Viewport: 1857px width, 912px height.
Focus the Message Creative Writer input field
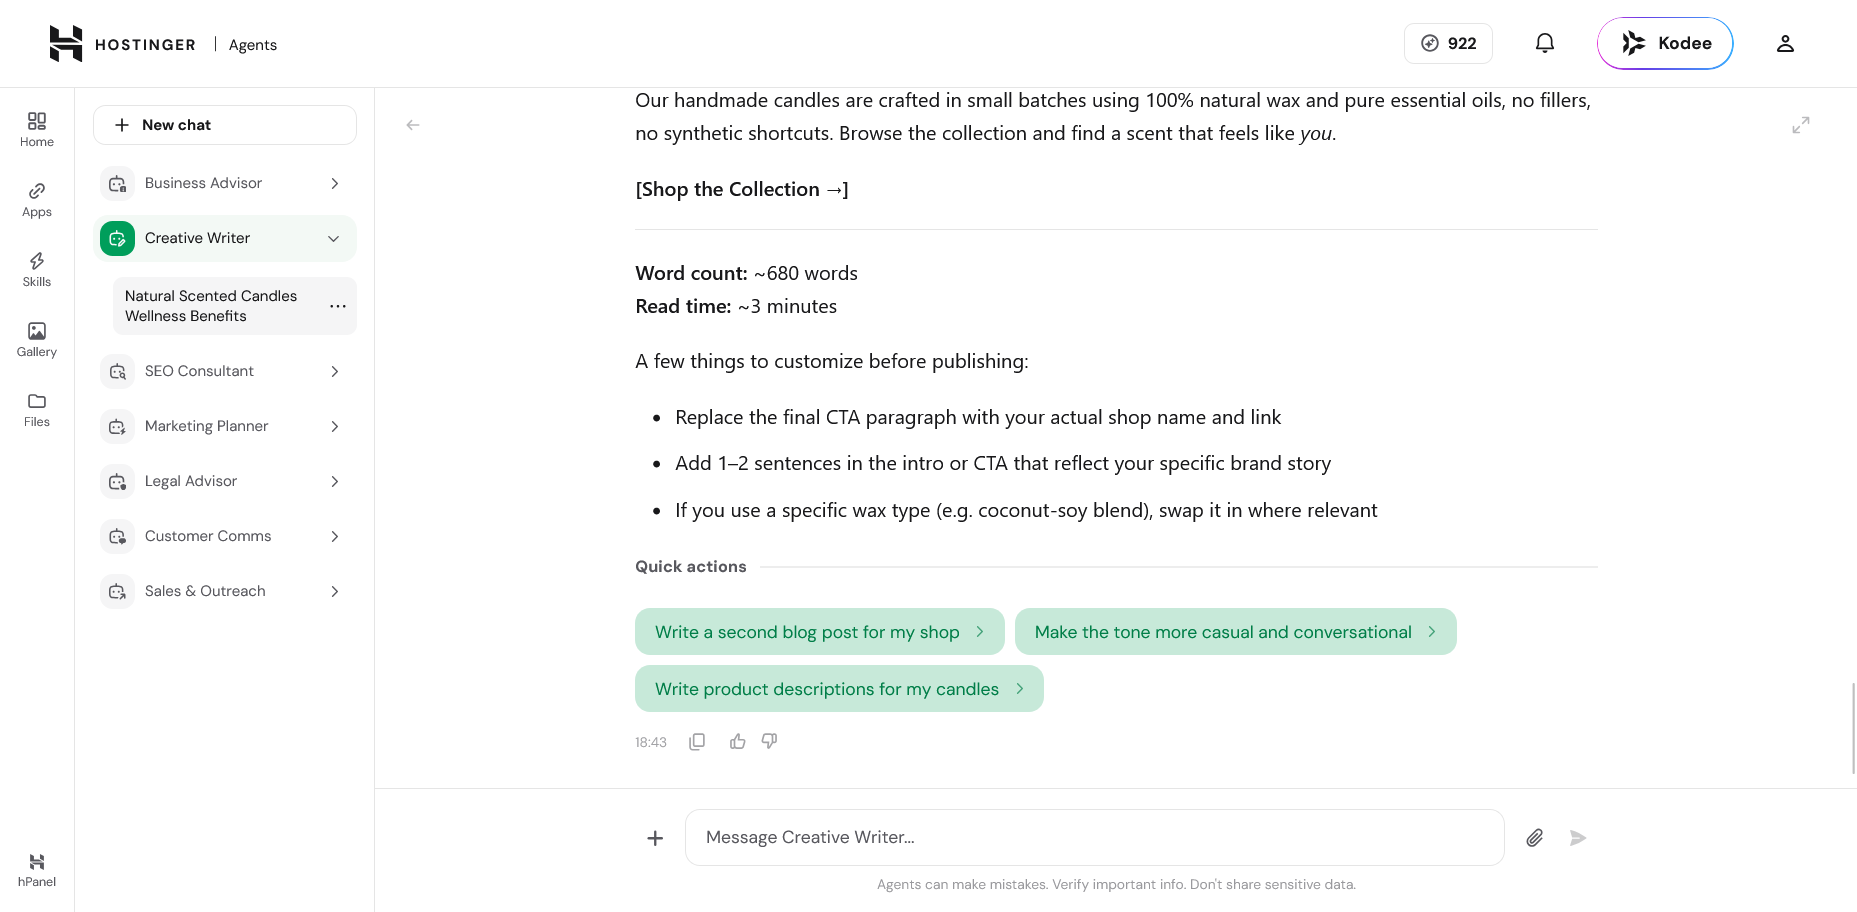pos(1094,838)
